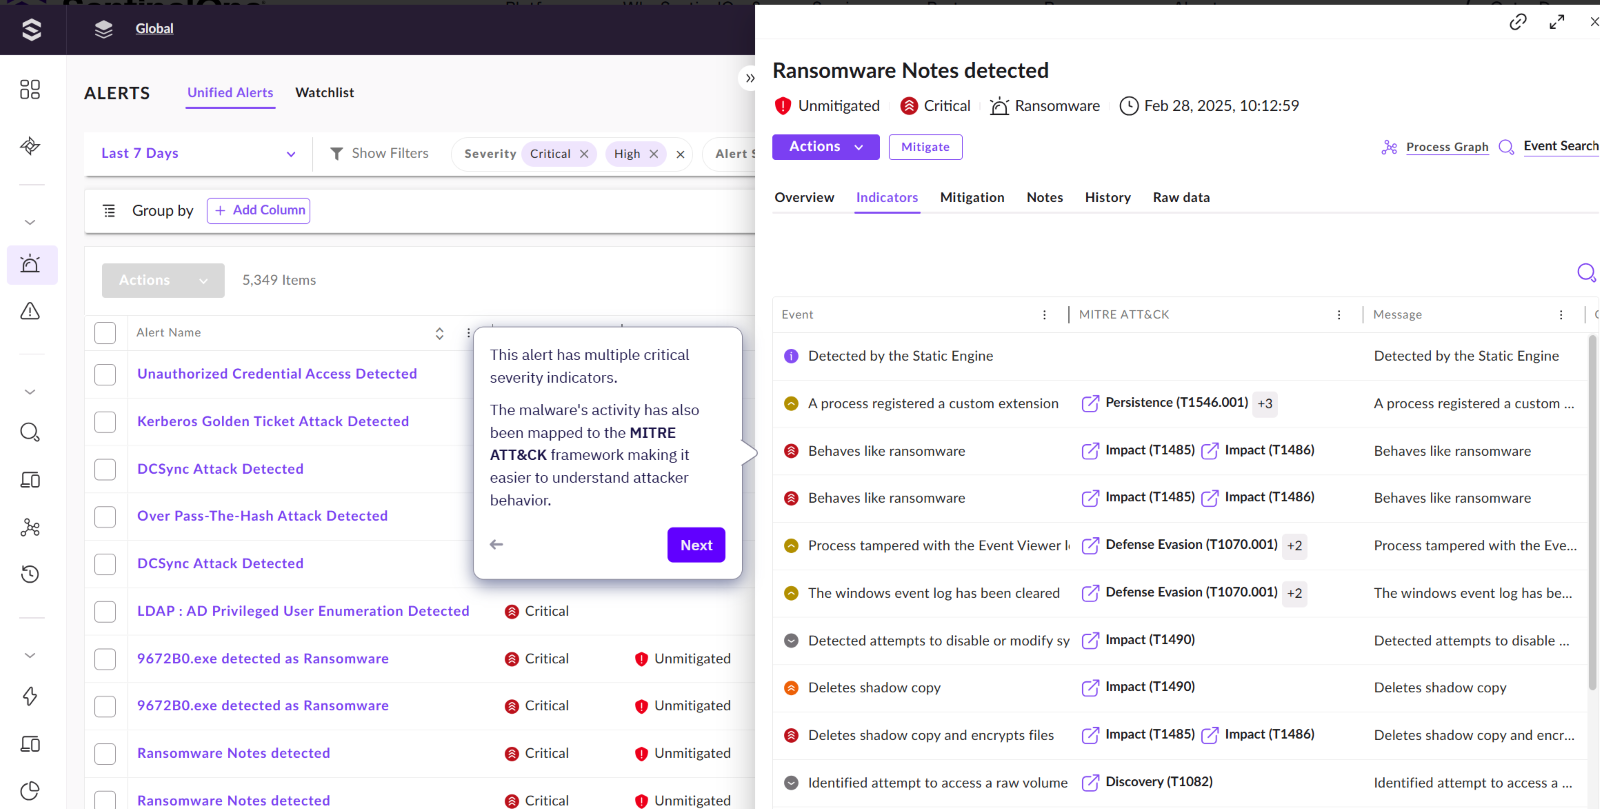Expand +3 tactics on Persistence row
The image size is (1600, 809).
[x=1265, y=404]
